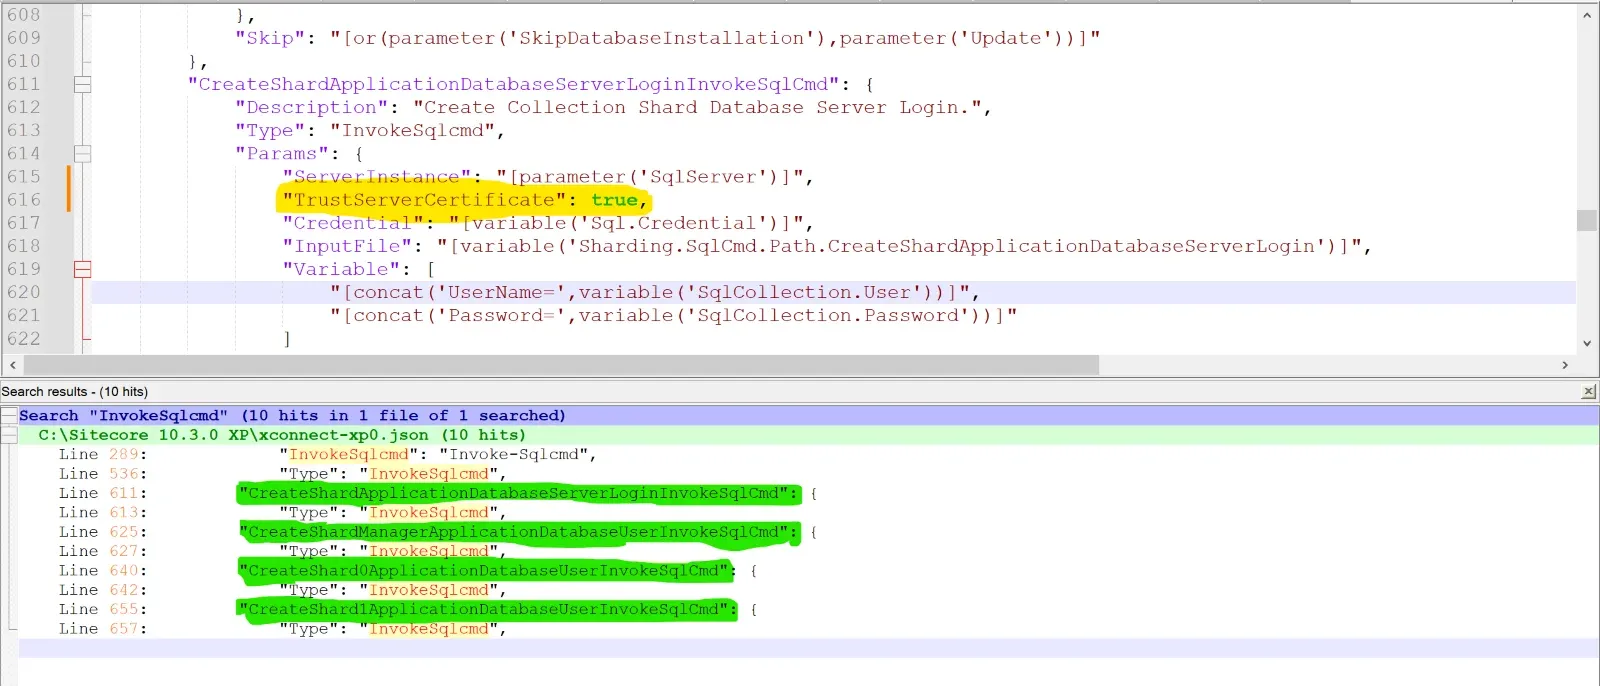Click horizontal scrollbar right arrow

tap(1565, 366)
